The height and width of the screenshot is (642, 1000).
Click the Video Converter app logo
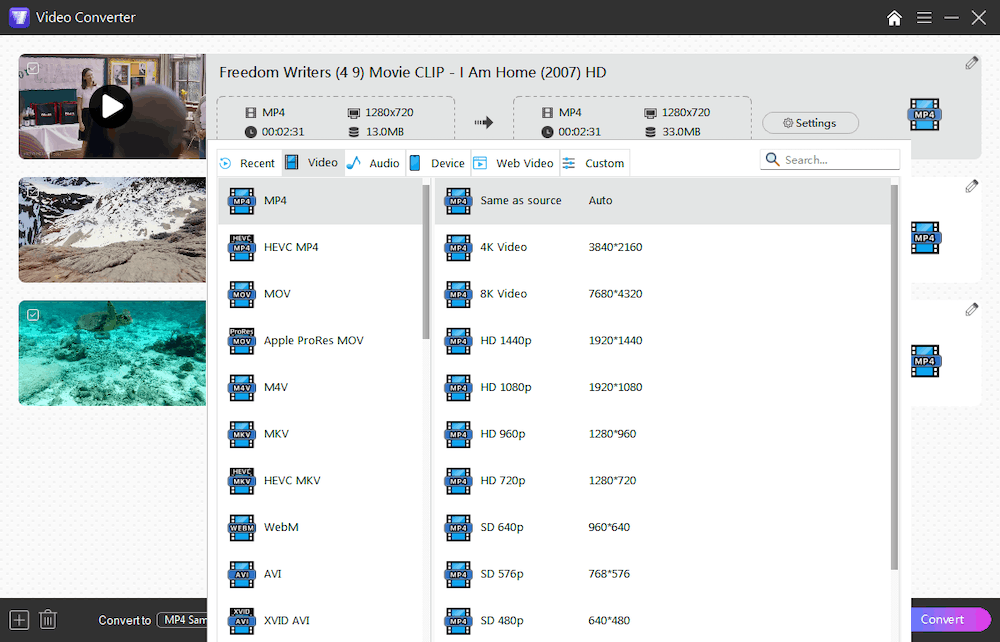19,17
